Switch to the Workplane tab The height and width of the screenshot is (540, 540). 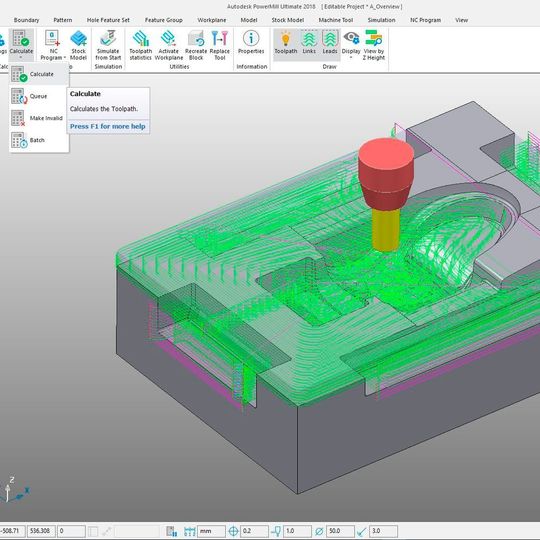[x=212, y=20]
